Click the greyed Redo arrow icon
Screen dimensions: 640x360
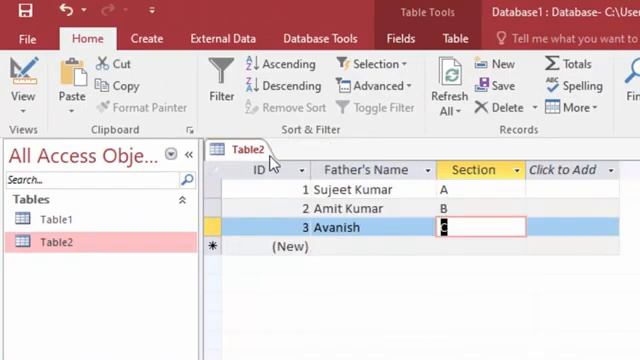108,9
